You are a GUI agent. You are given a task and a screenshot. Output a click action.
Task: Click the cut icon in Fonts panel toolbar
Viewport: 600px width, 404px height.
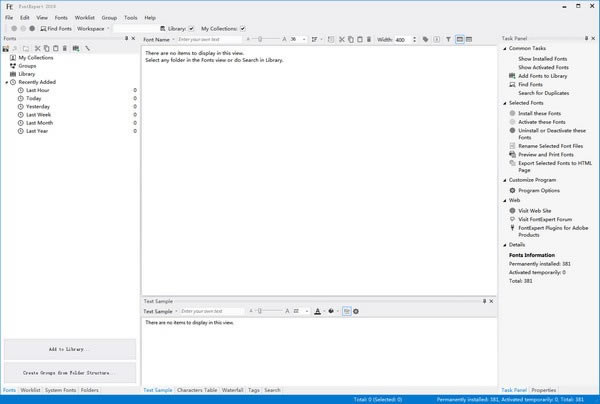[x=38, y=49]
